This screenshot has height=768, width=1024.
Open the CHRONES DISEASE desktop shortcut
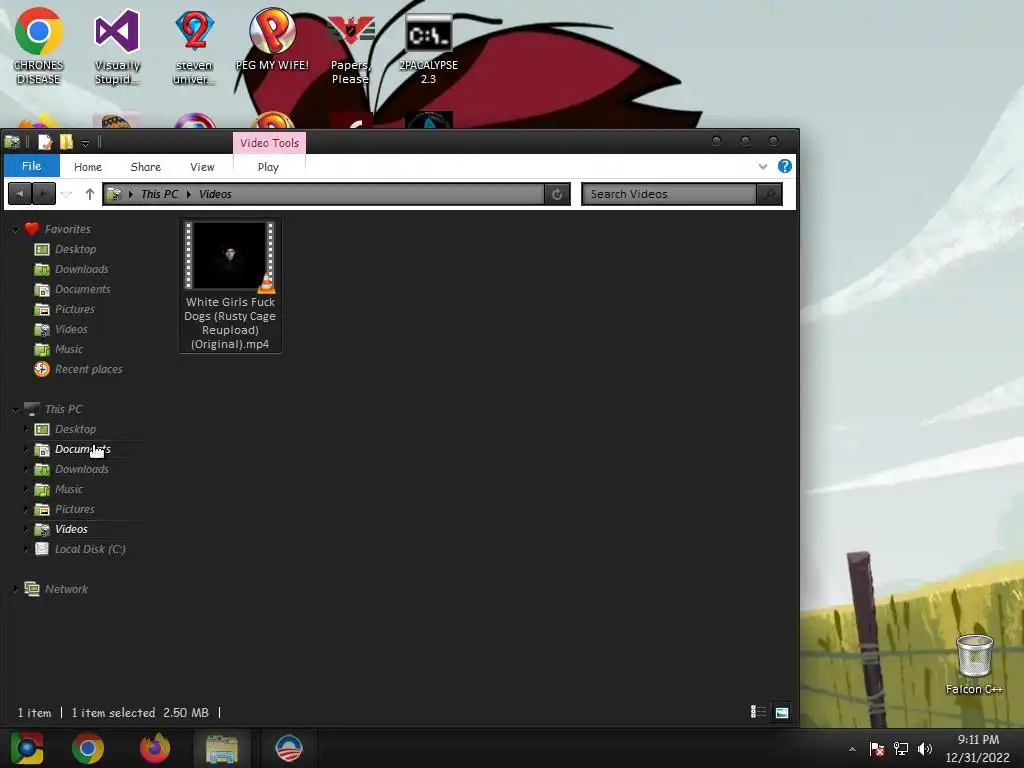pyautogui.click(x=39, y=46)
